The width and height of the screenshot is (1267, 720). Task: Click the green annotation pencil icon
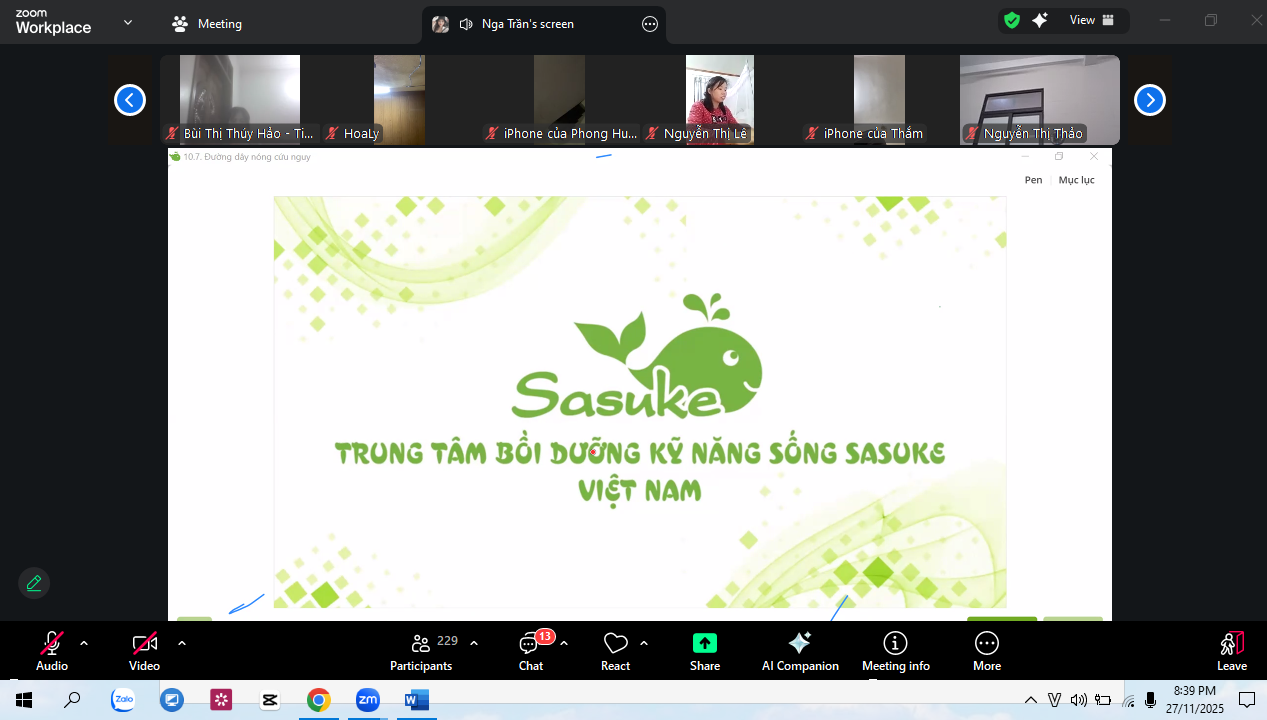point(34,583)
